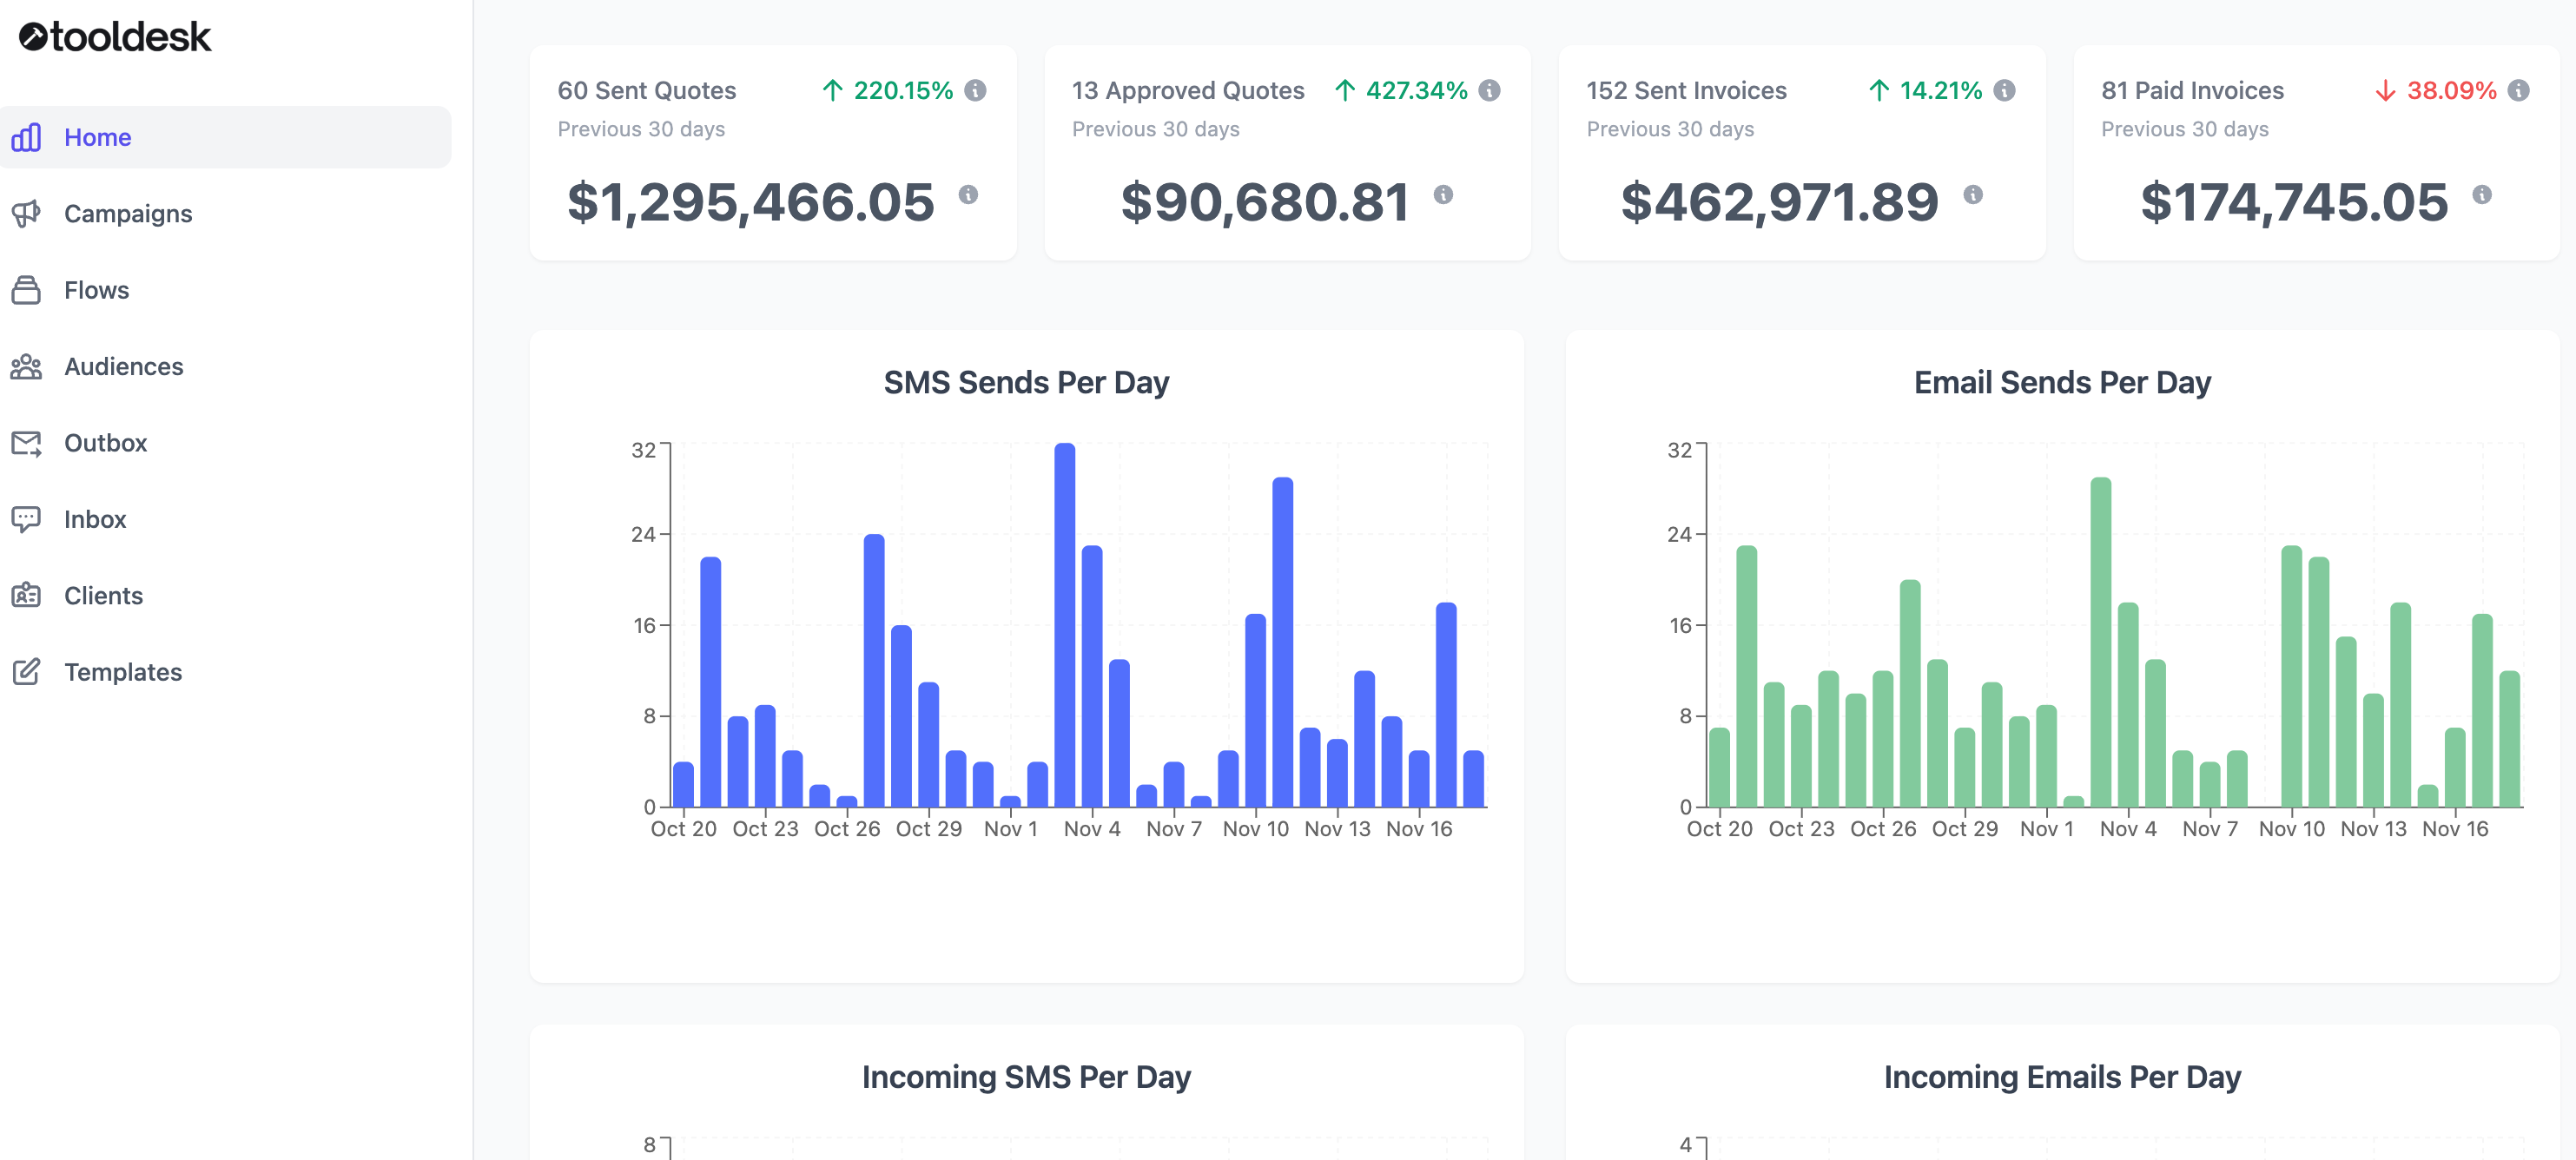Click info icon next to $462,971.89
This screenshot has height=1160, width=2576.
[1972, 195]
